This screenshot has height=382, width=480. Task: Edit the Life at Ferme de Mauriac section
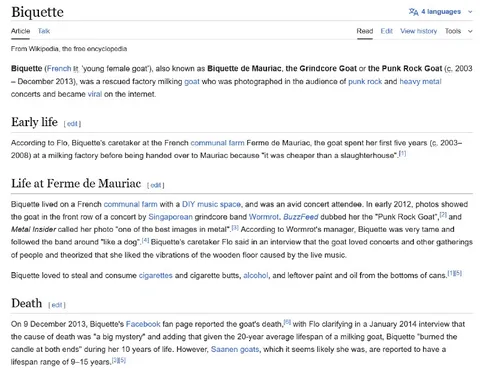coord(156,185)
